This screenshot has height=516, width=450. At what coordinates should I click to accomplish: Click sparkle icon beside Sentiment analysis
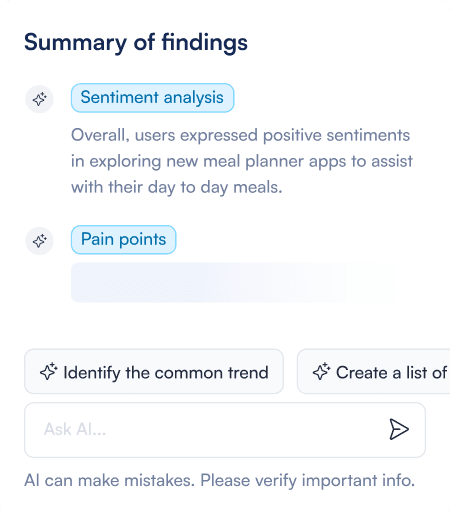tap(39, 99)
